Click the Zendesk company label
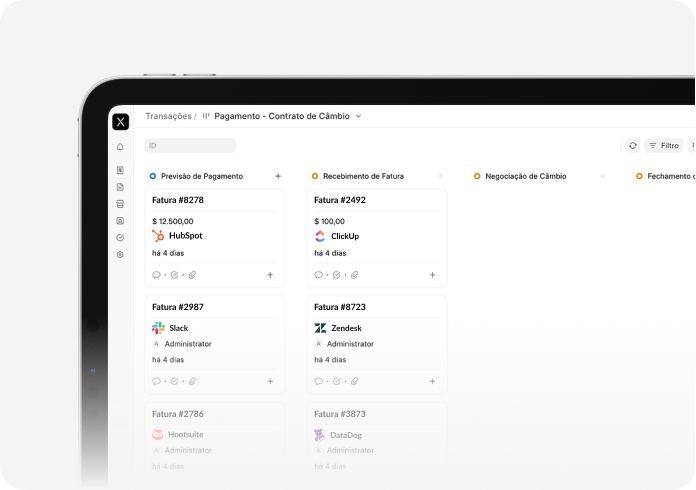The width and height of the screenshot is (696, 490). pos(346,328)
